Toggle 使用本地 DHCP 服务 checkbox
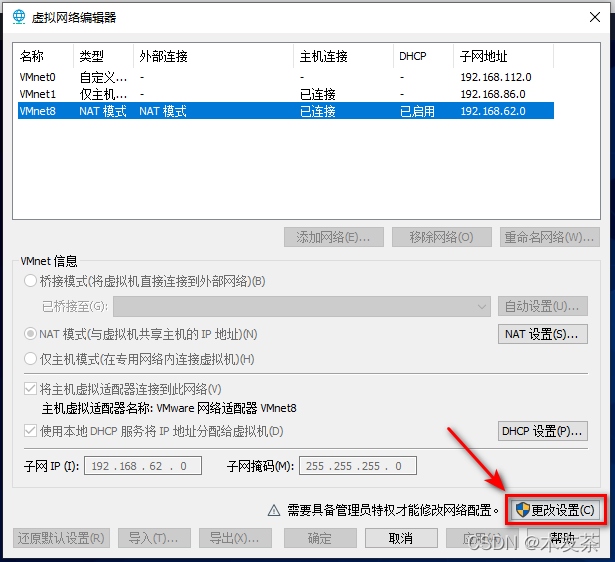Viewport: 615px width, 562px height. coord(30,431)
